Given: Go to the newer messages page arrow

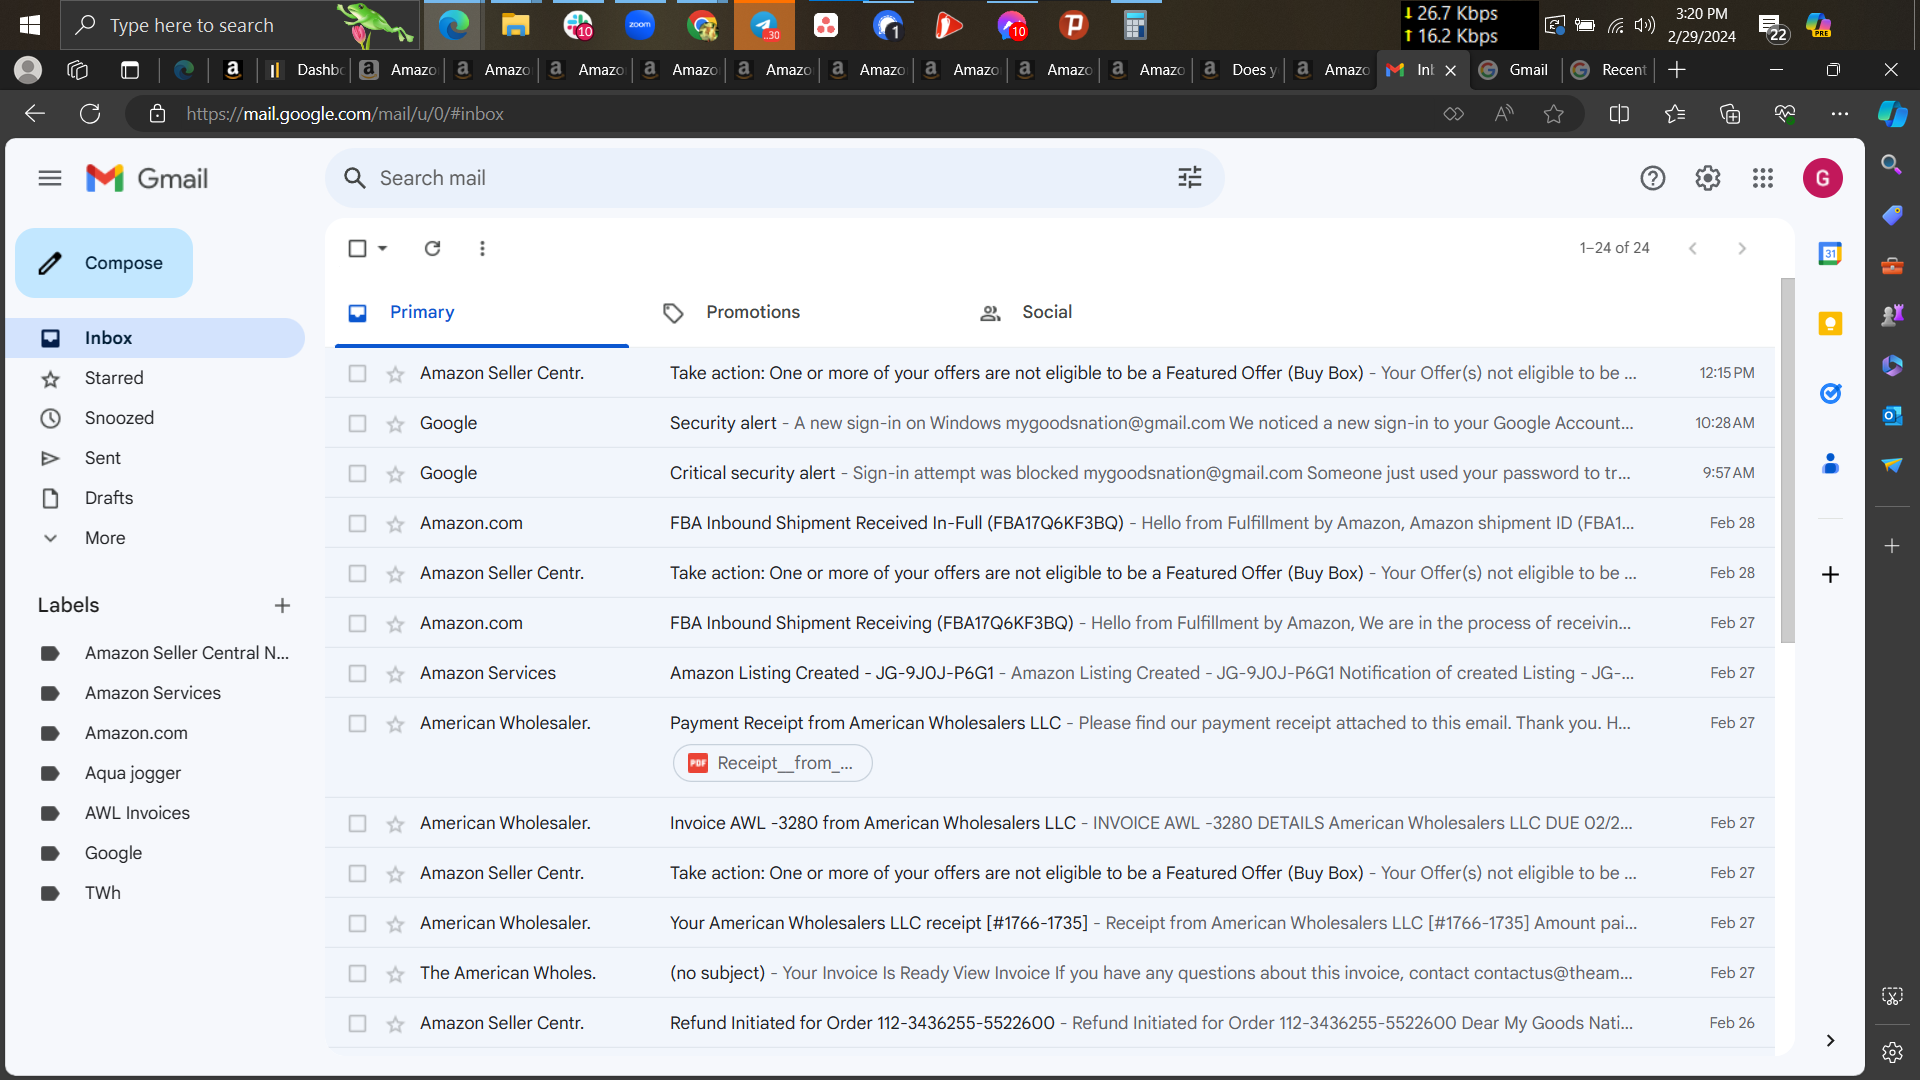Looking at the screenshot, I should 1693,248.
